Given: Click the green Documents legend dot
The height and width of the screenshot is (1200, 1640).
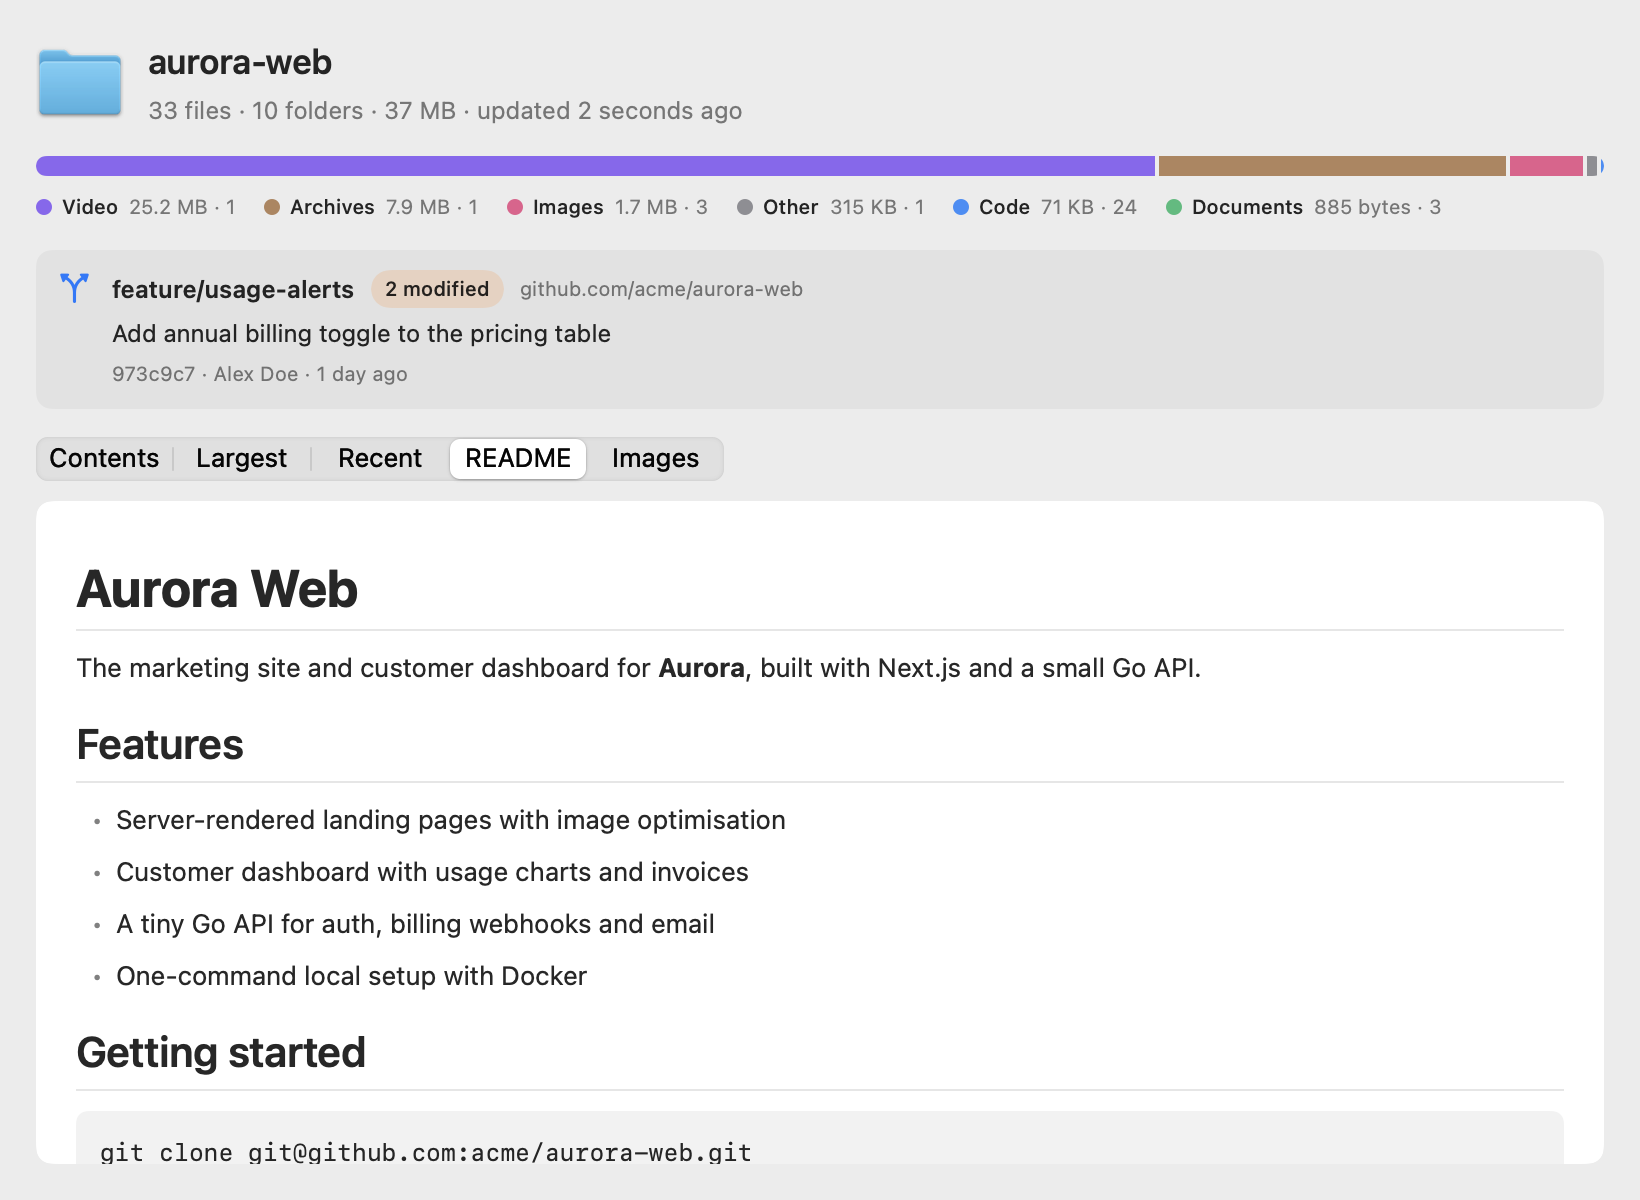Looking at the screenshot, I should click(x=1174, y=207).
